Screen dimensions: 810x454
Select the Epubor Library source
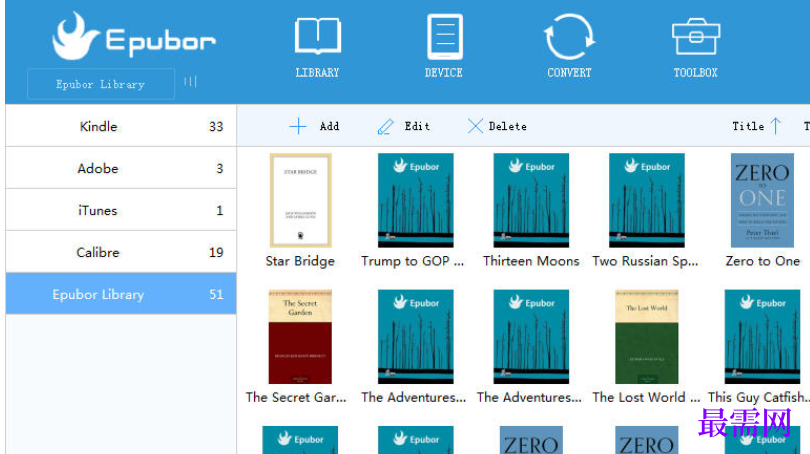[121, 294]
